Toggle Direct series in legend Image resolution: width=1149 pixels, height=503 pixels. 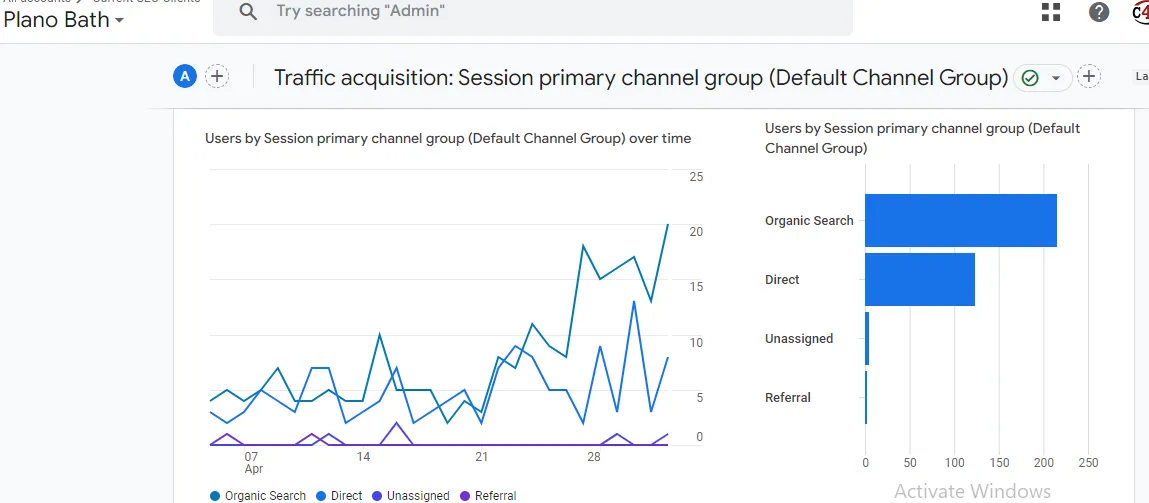pyautogui.click(x=339, y=496)
